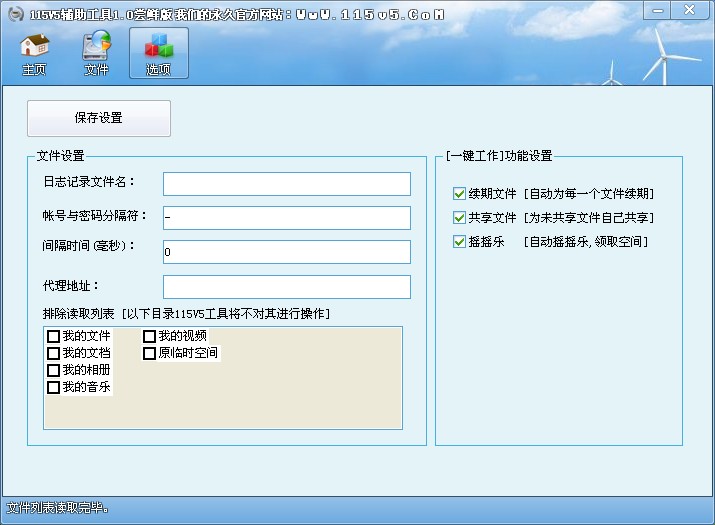
Task: Focus the 间隔时间(毫秒) input field
Action: 287,252
